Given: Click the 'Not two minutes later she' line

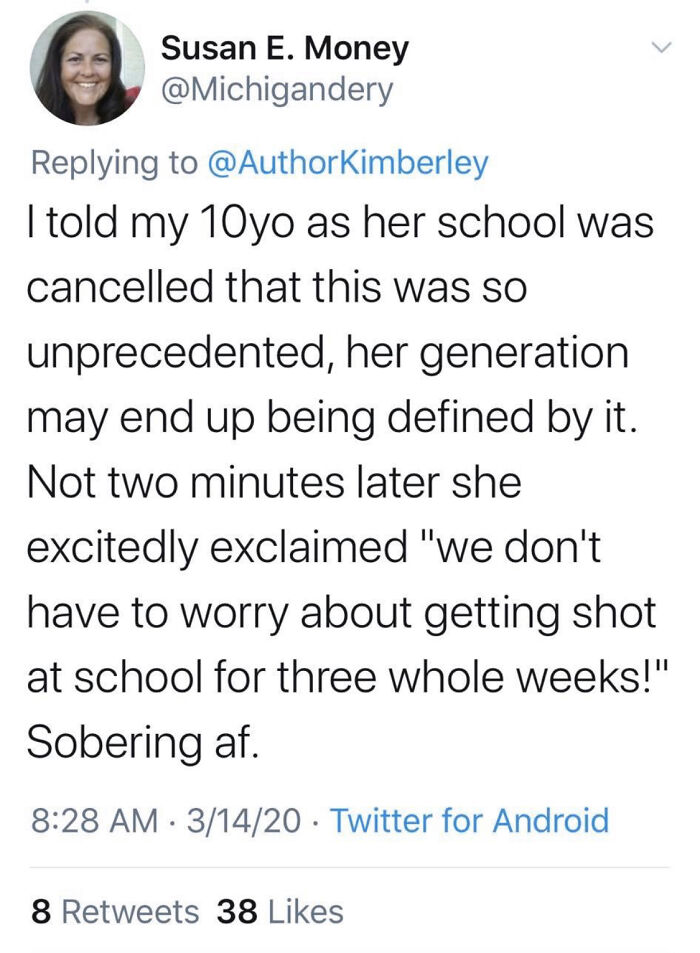Looking at the screenshot, I should (274, 483).
